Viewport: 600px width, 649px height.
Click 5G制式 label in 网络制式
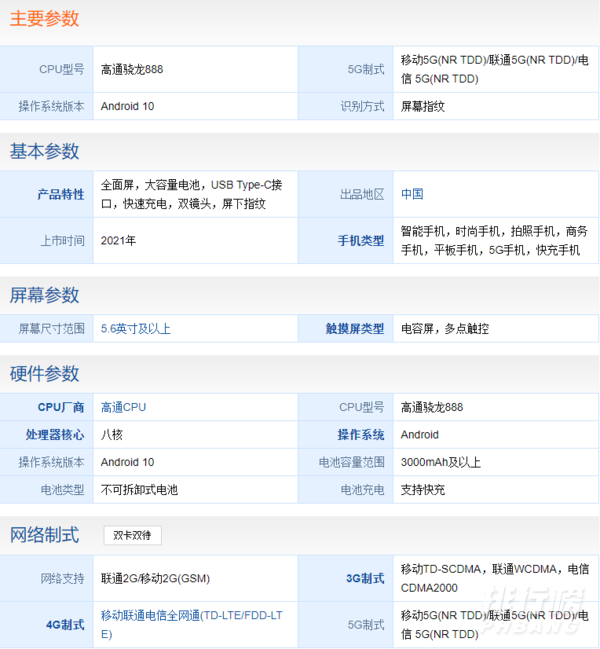click(366, 625)
